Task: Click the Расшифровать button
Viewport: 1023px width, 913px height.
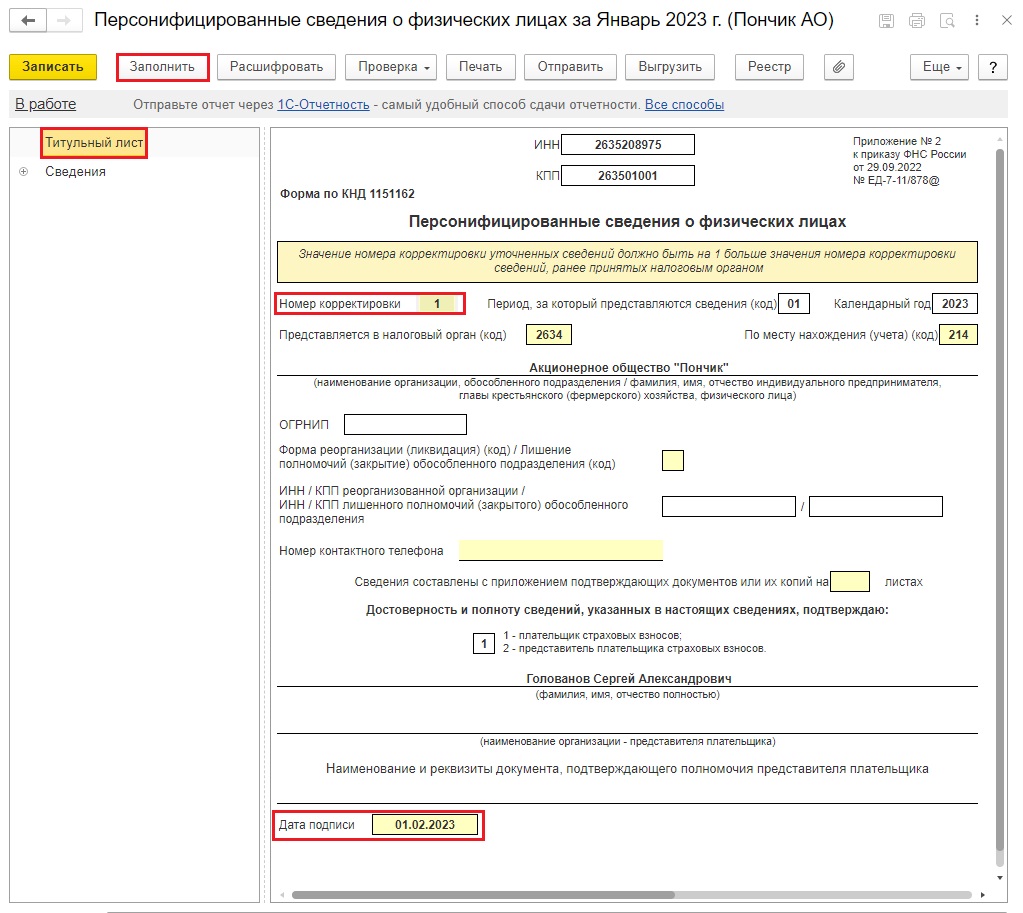Action: tap(277, 67)
